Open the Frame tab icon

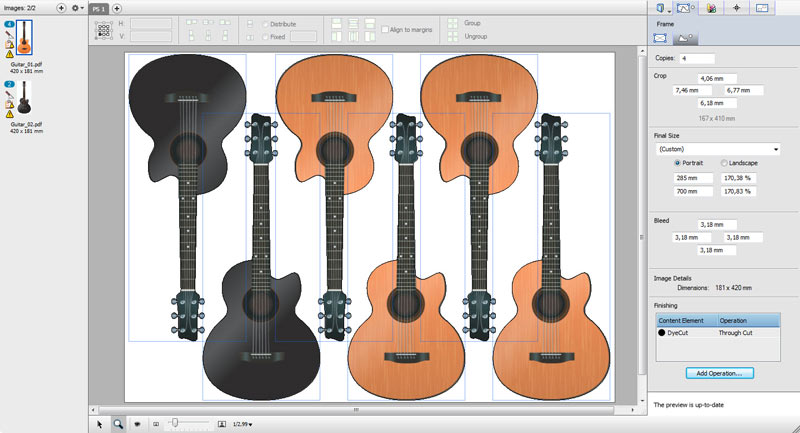(686, 8)
